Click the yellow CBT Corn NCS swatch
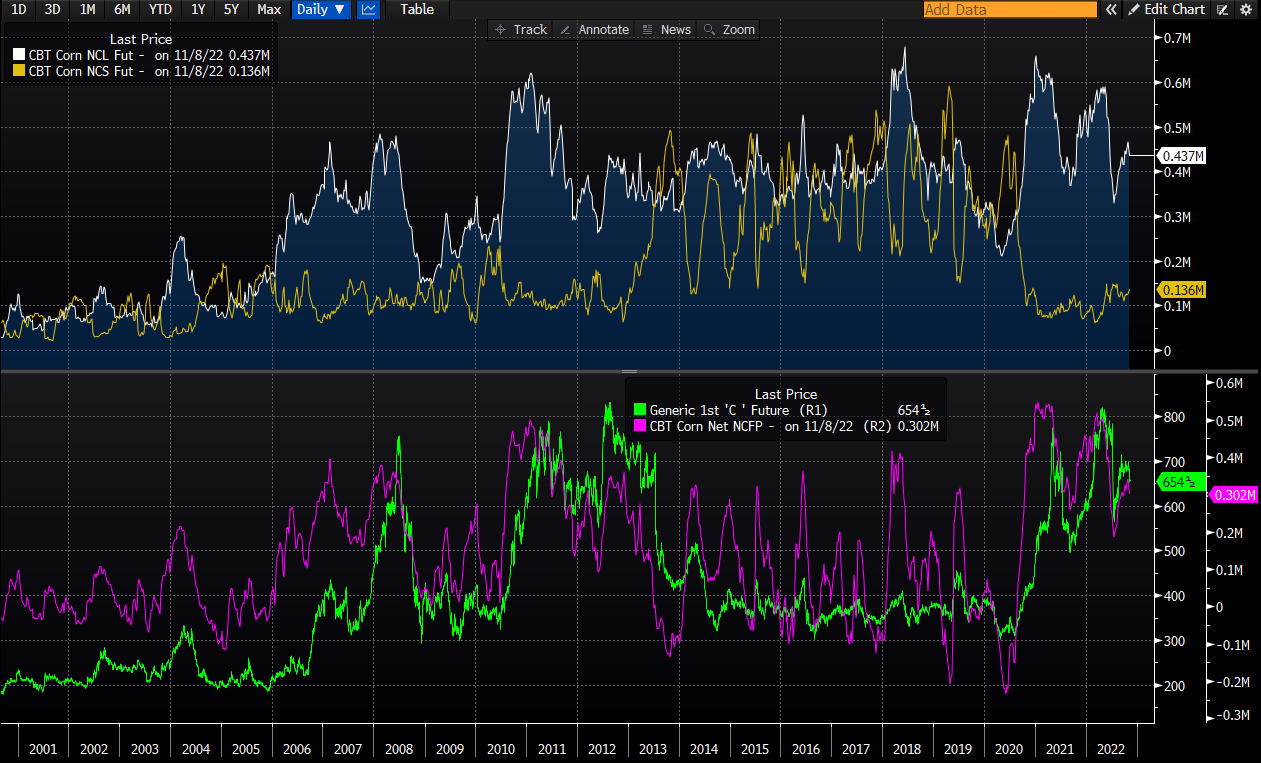The image size is (1261, 763). (19, 71)
